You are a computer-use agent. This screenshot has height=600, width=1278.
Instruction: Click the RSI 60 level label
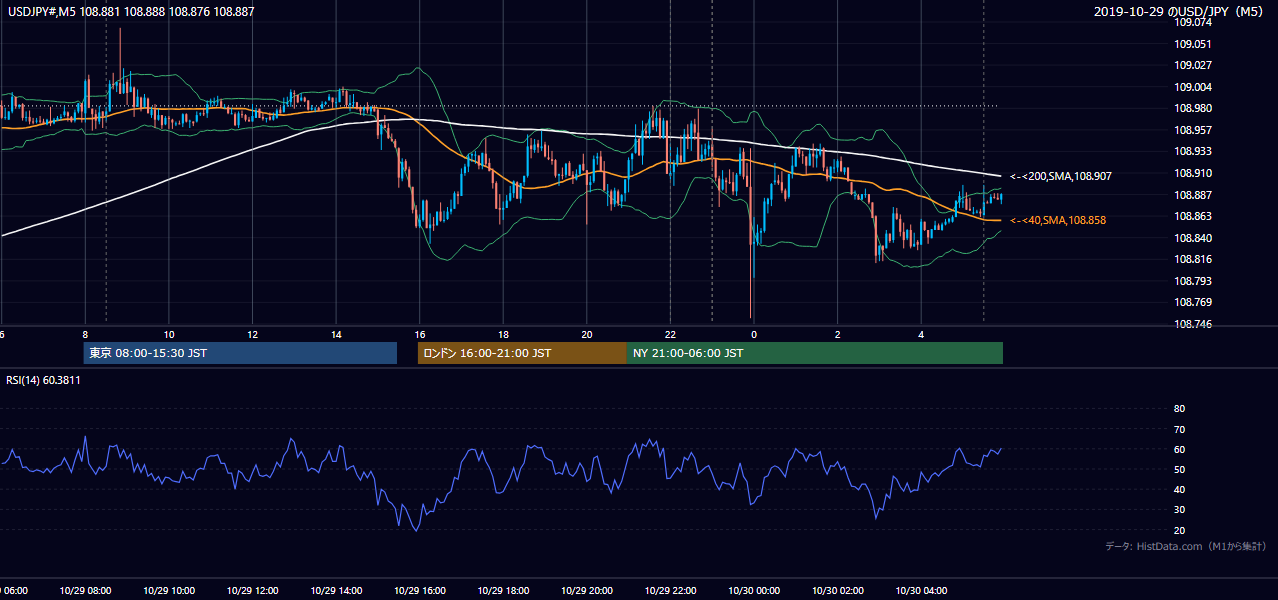[x=1179, y=449]
